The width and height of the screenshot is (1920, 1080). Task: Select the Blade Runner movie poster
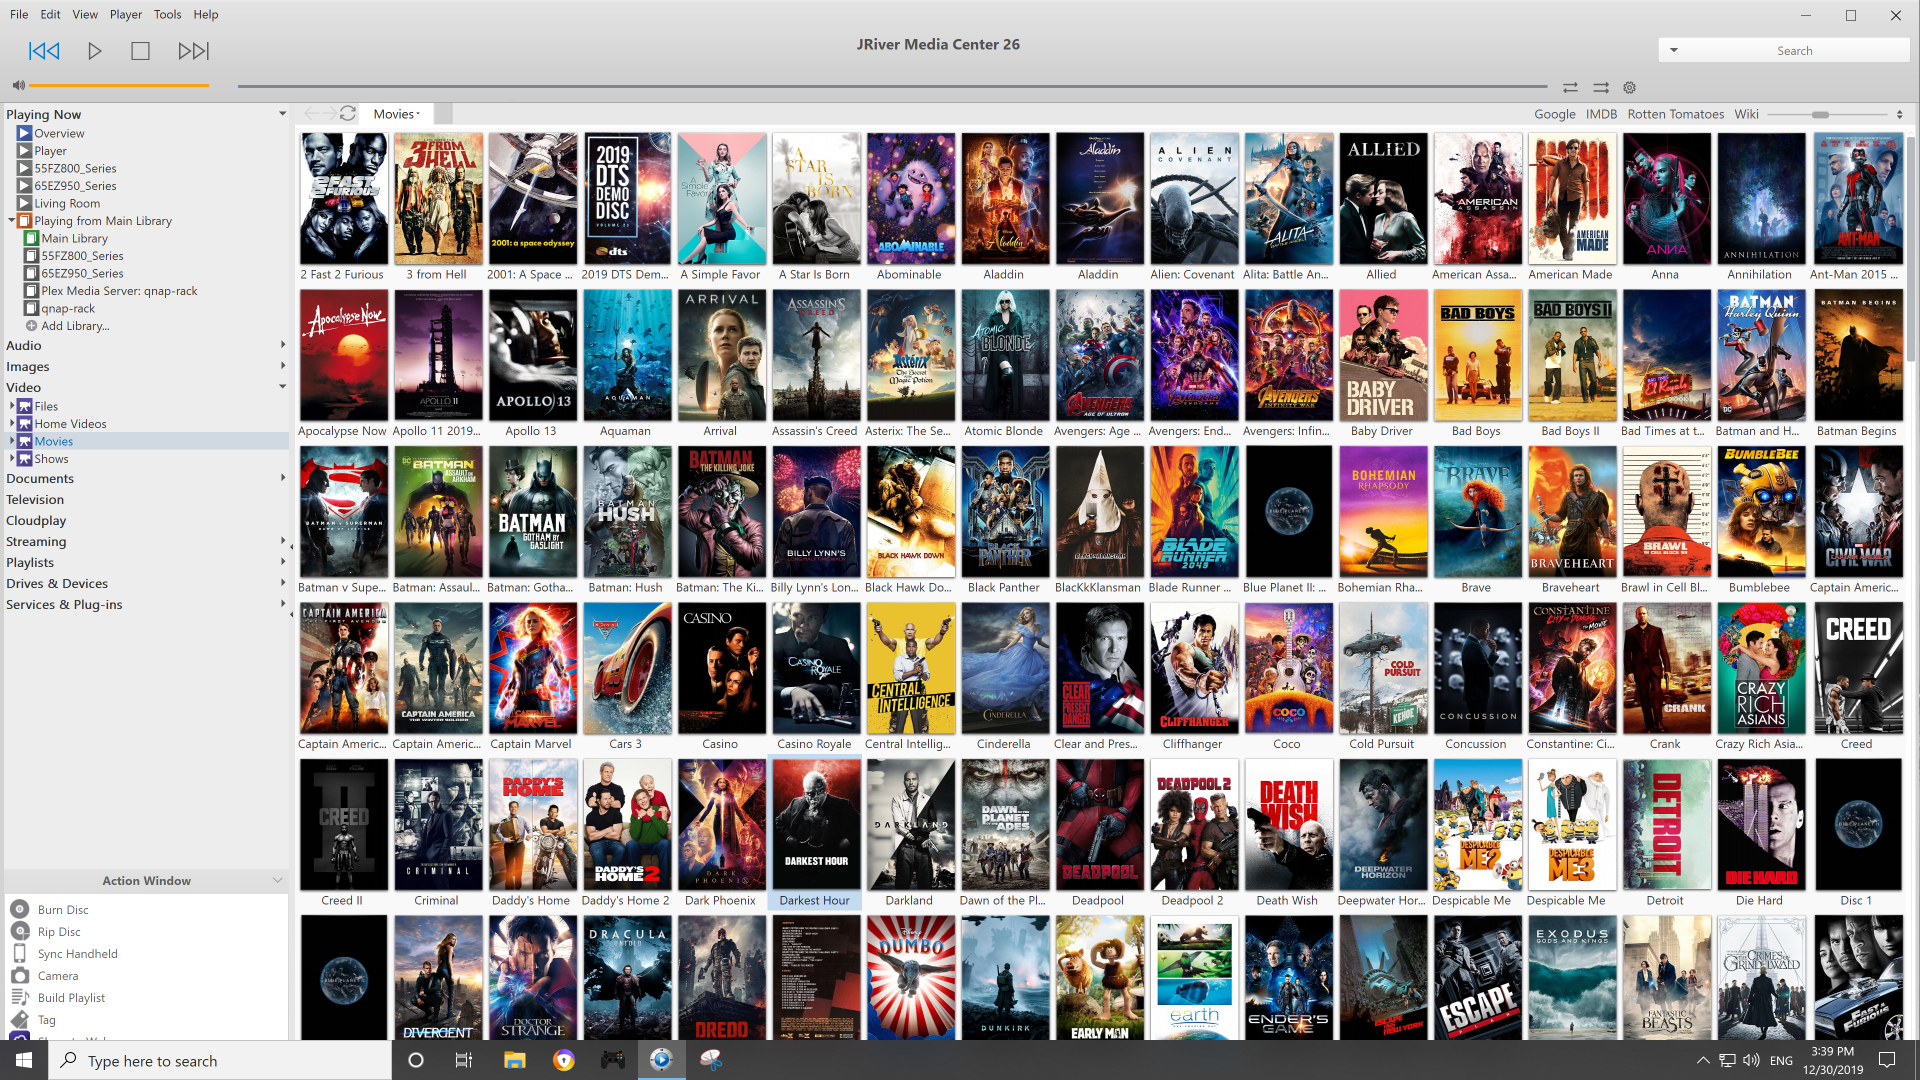pos(1193,512)
